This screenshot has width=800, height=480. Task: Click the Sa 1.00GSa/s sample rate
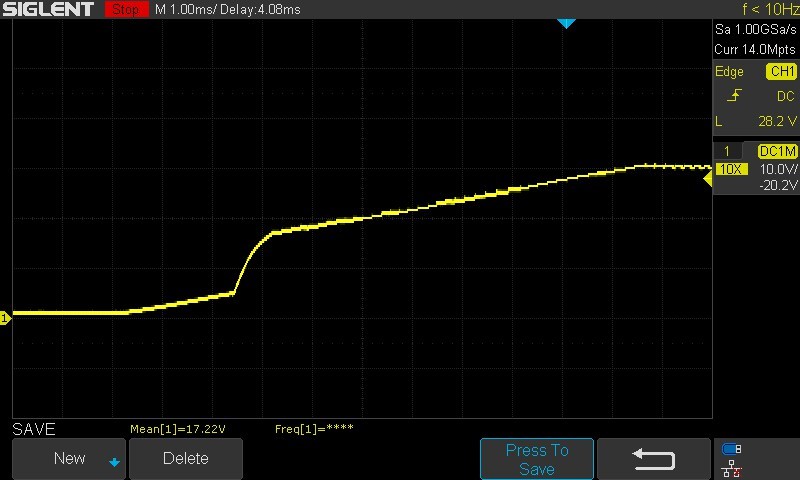click(755, 30)
